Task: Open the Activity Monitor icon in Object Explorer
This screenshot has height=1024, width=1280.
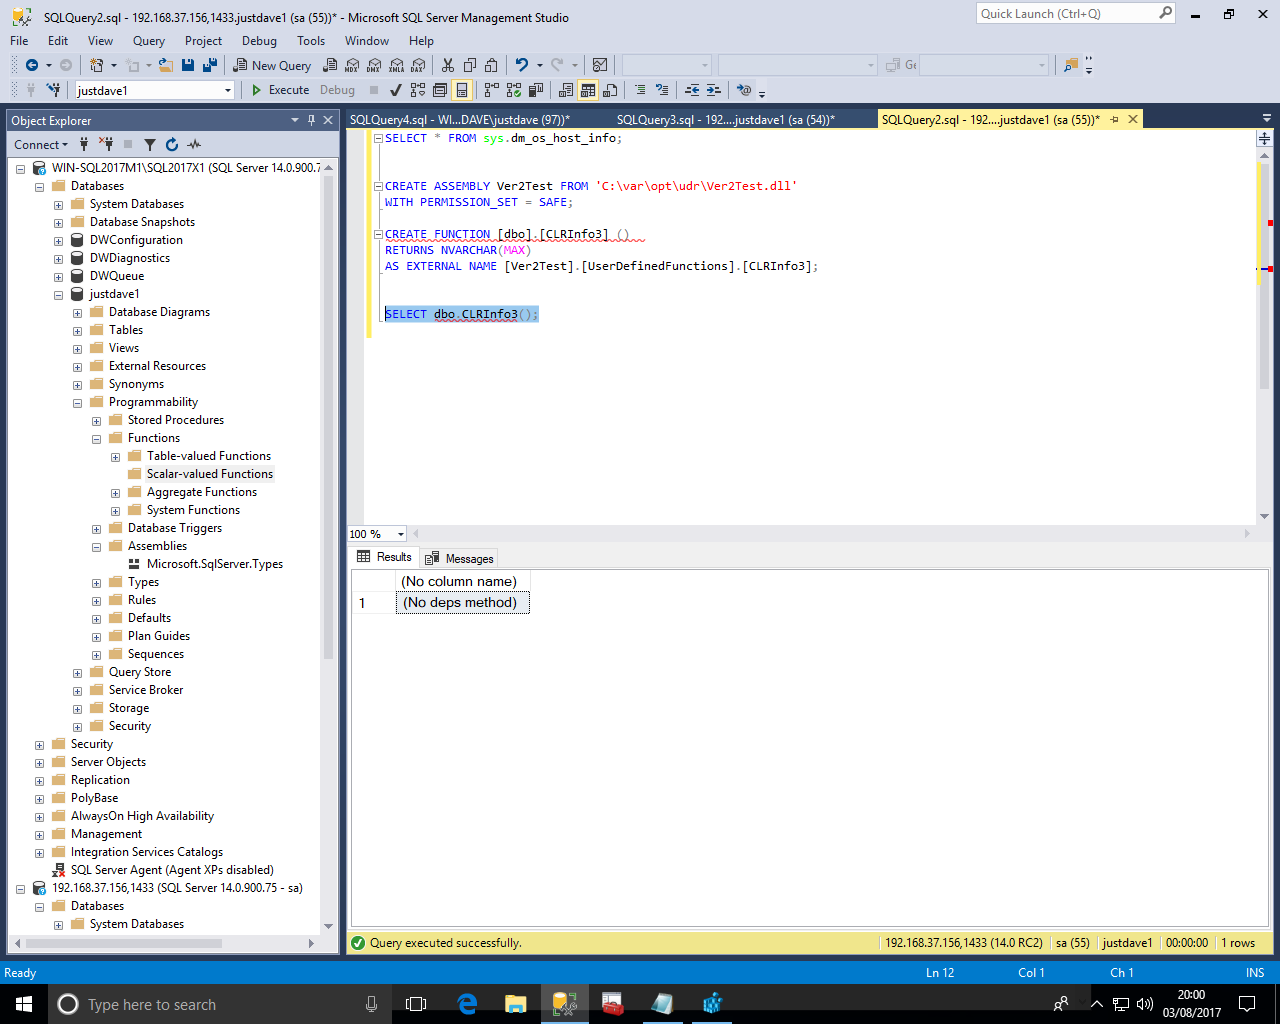Action: [x=194, y=145]
